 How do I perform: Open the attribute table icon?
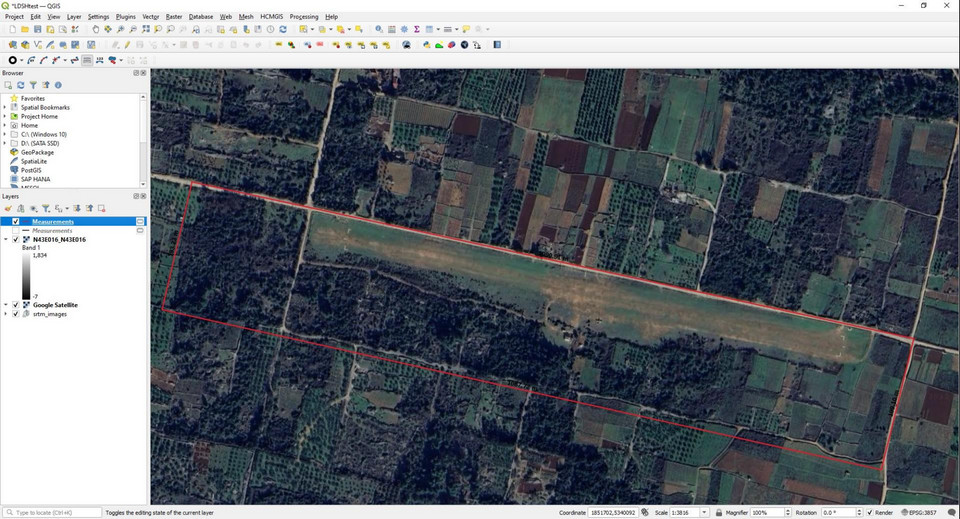tap(392, 29)
